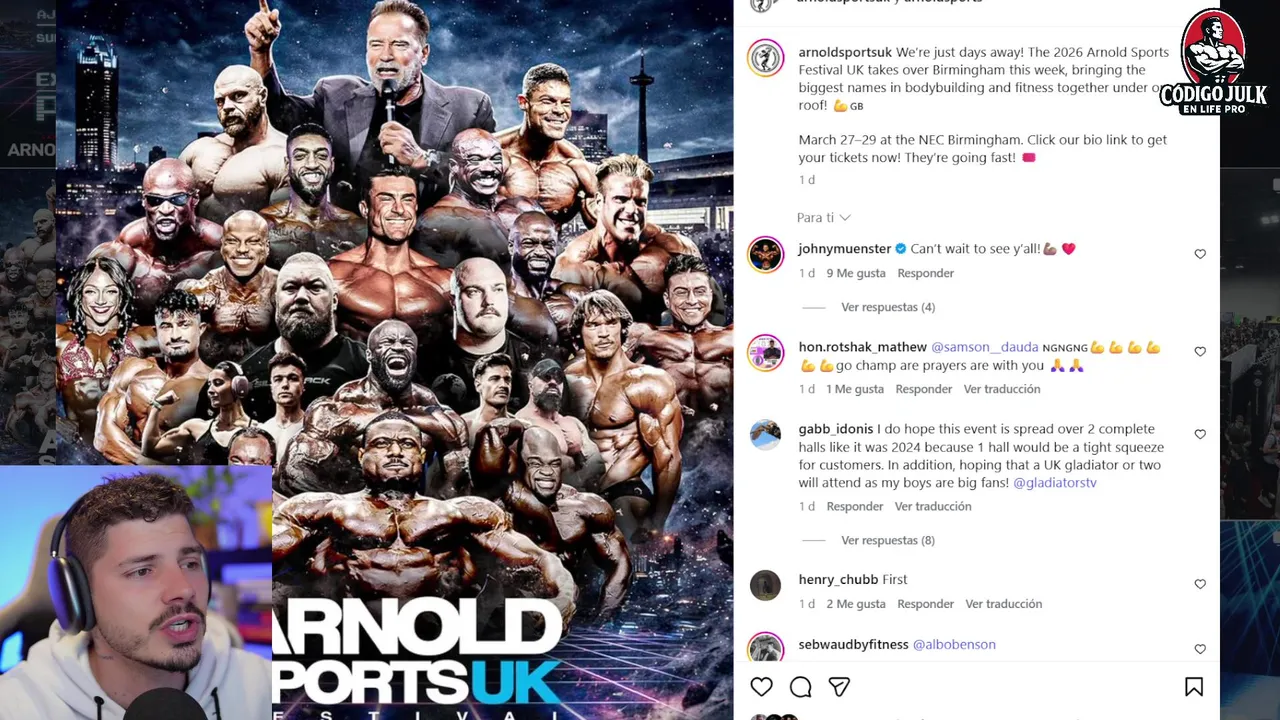Screen dimensions: 1280x720
Task: Open the comment bubble icon
Action: pos(800,687)
